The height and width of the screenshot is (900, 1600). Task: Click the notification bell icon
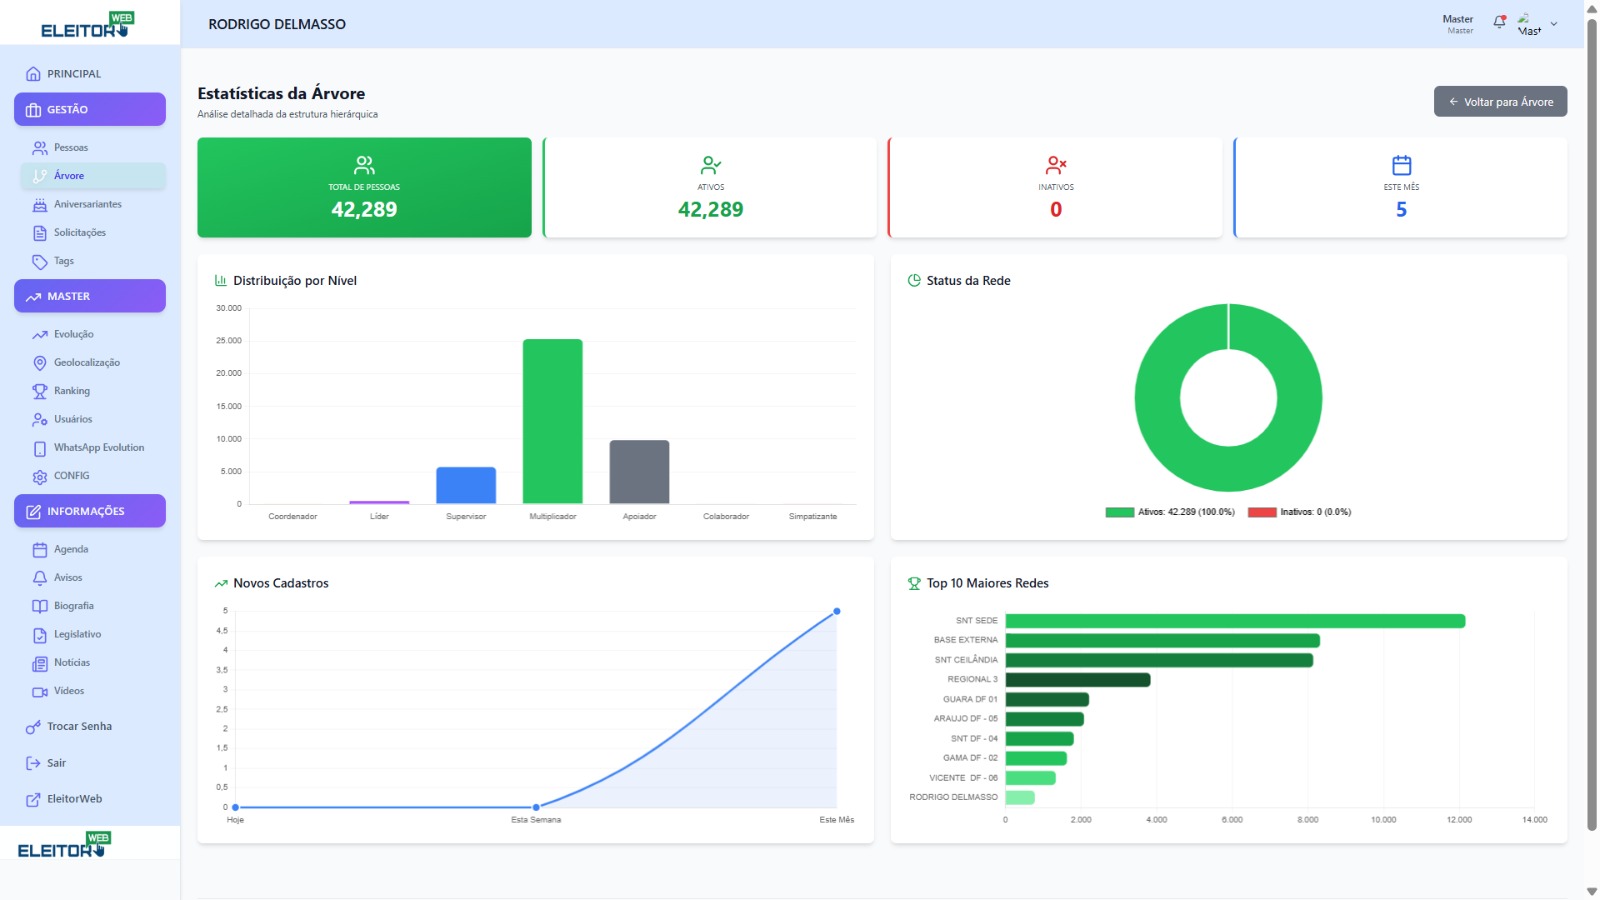(1499, 22)
